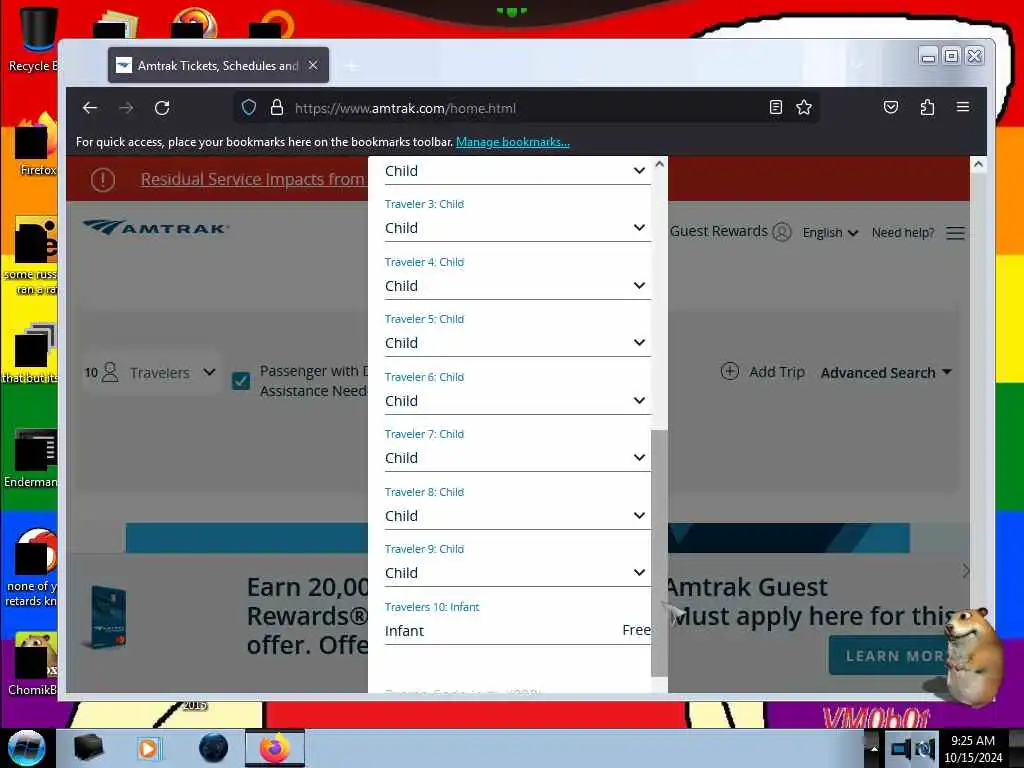The width and height of the screenshot is (1024, 768).
Task: Reload the Amtrak page
Action: [x=162, y=108]
